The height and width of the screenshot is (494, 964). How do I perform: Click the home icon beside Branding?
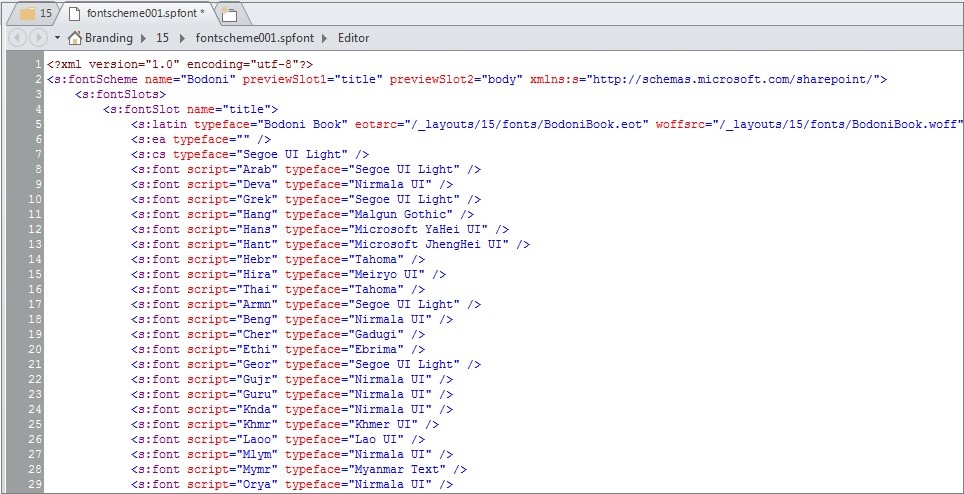[x=75, y=38]
